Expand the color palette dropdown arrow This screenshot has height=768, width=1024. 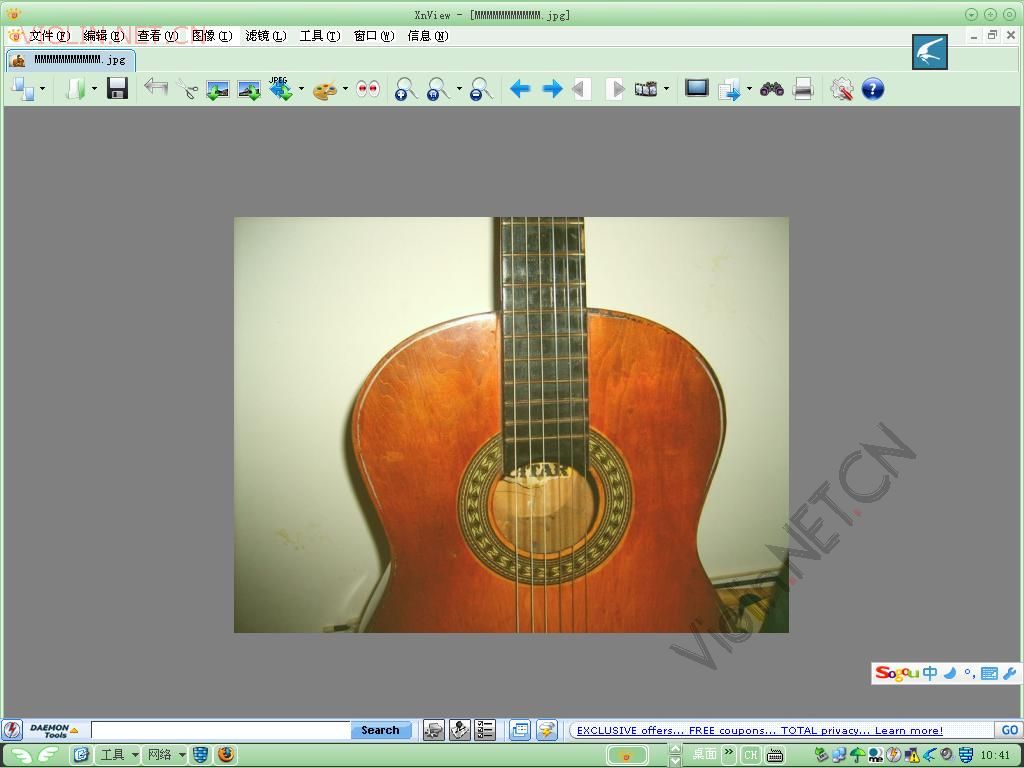click(x=345, y=89)
